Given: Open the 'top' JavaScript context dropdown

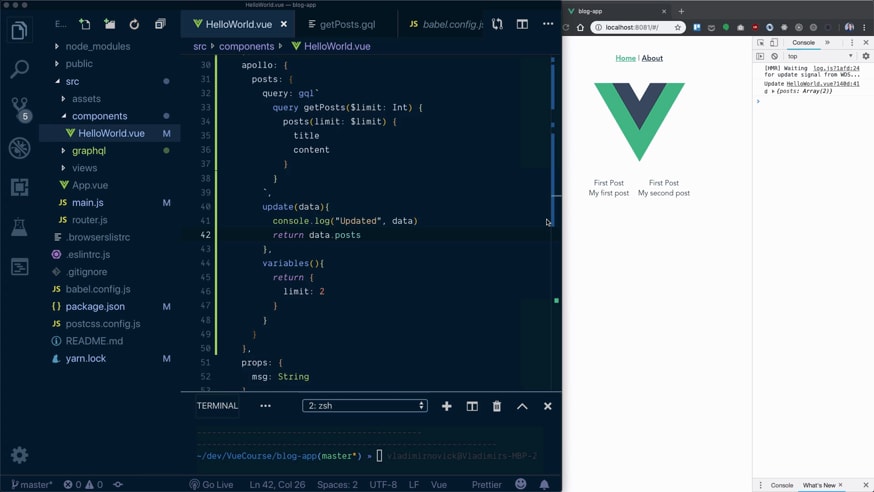Looking at the screenshot, I should click(x=819, y=56).
